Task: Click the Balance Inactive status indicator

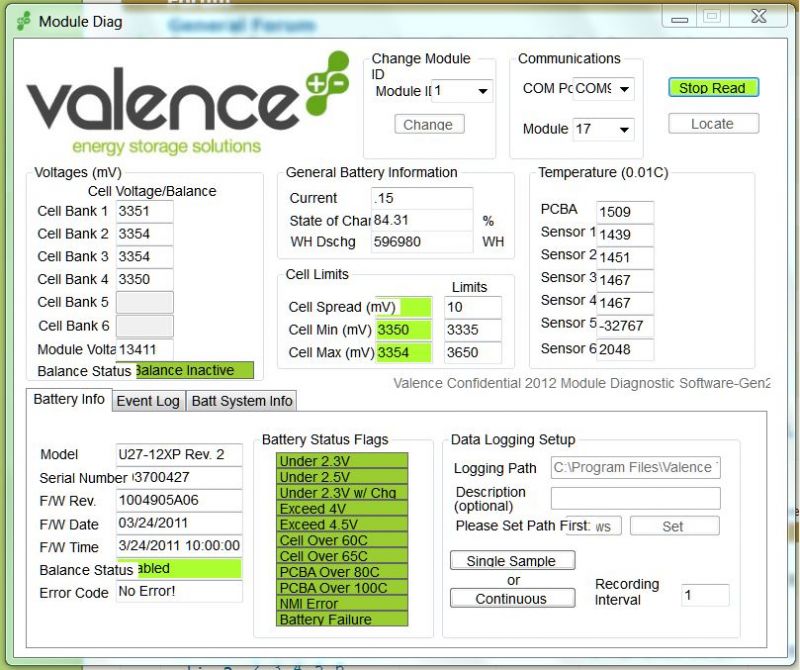Action: pyautogui.click(x=194, y=370)
